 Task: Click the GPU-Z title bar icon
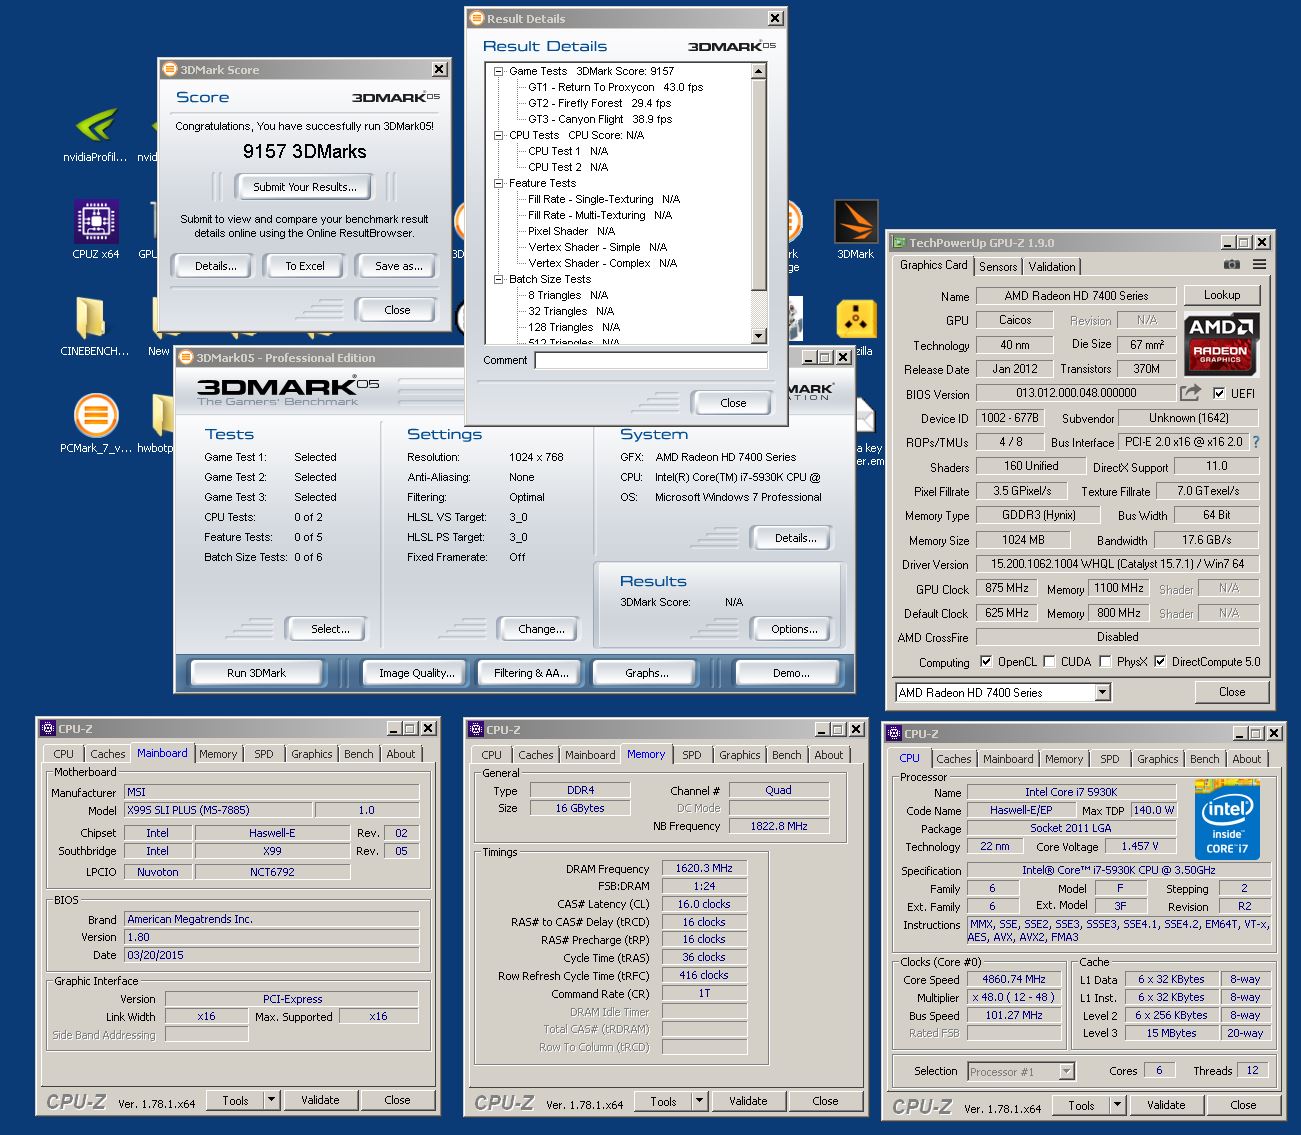pyautogui.click(x=899, y=242)
